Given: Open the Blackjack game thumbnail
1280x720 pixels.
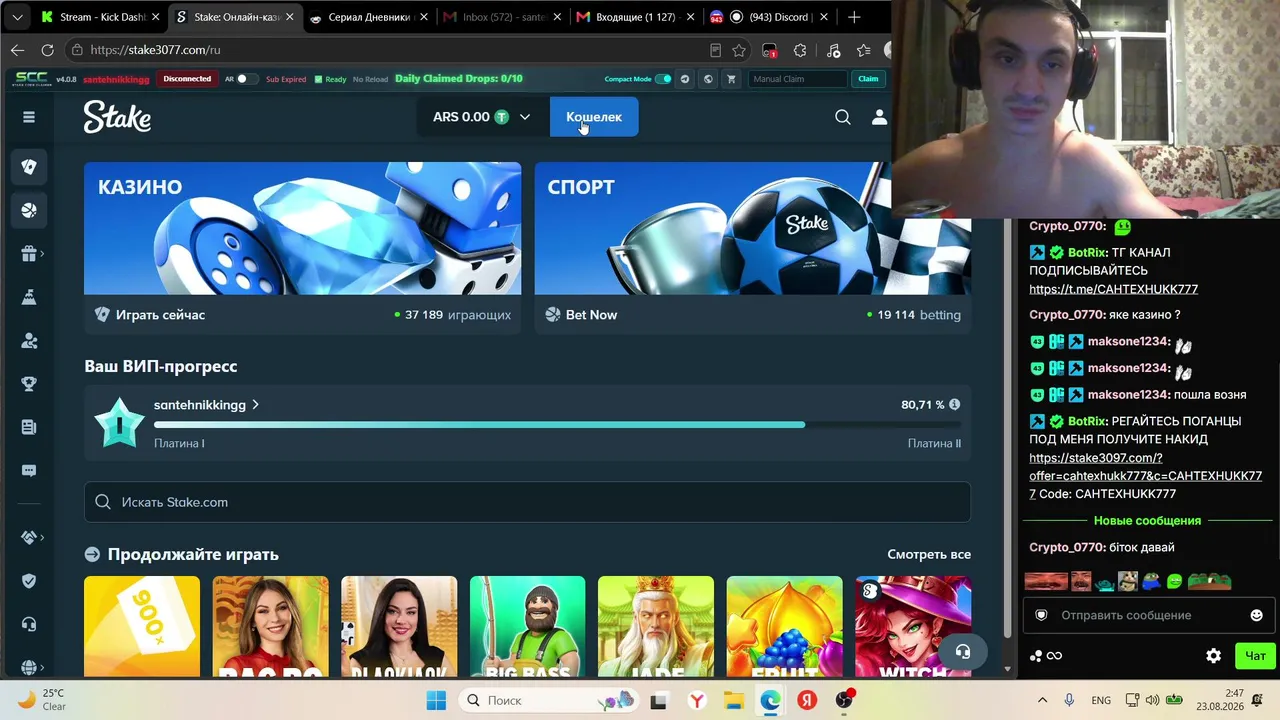Looking at the screenshot, I should [x=399, y=627].
